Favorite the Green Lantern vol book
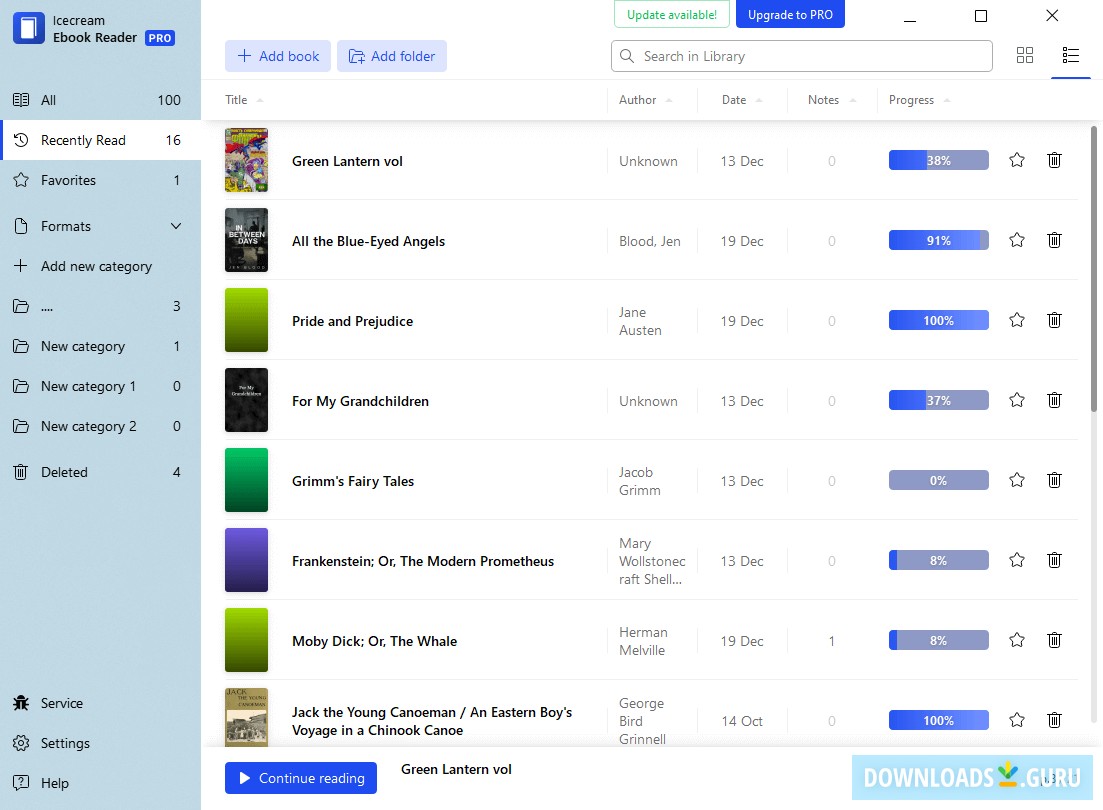Viewport: 1103px width, 810px height. 1016,160
